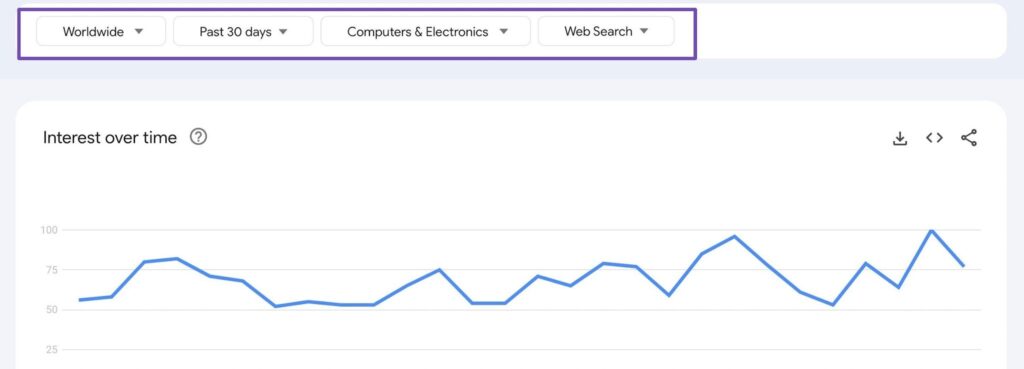This screenshot has width=1024, height=369.
Task: Open help for Interest over time
Action: tap(199, 137)
